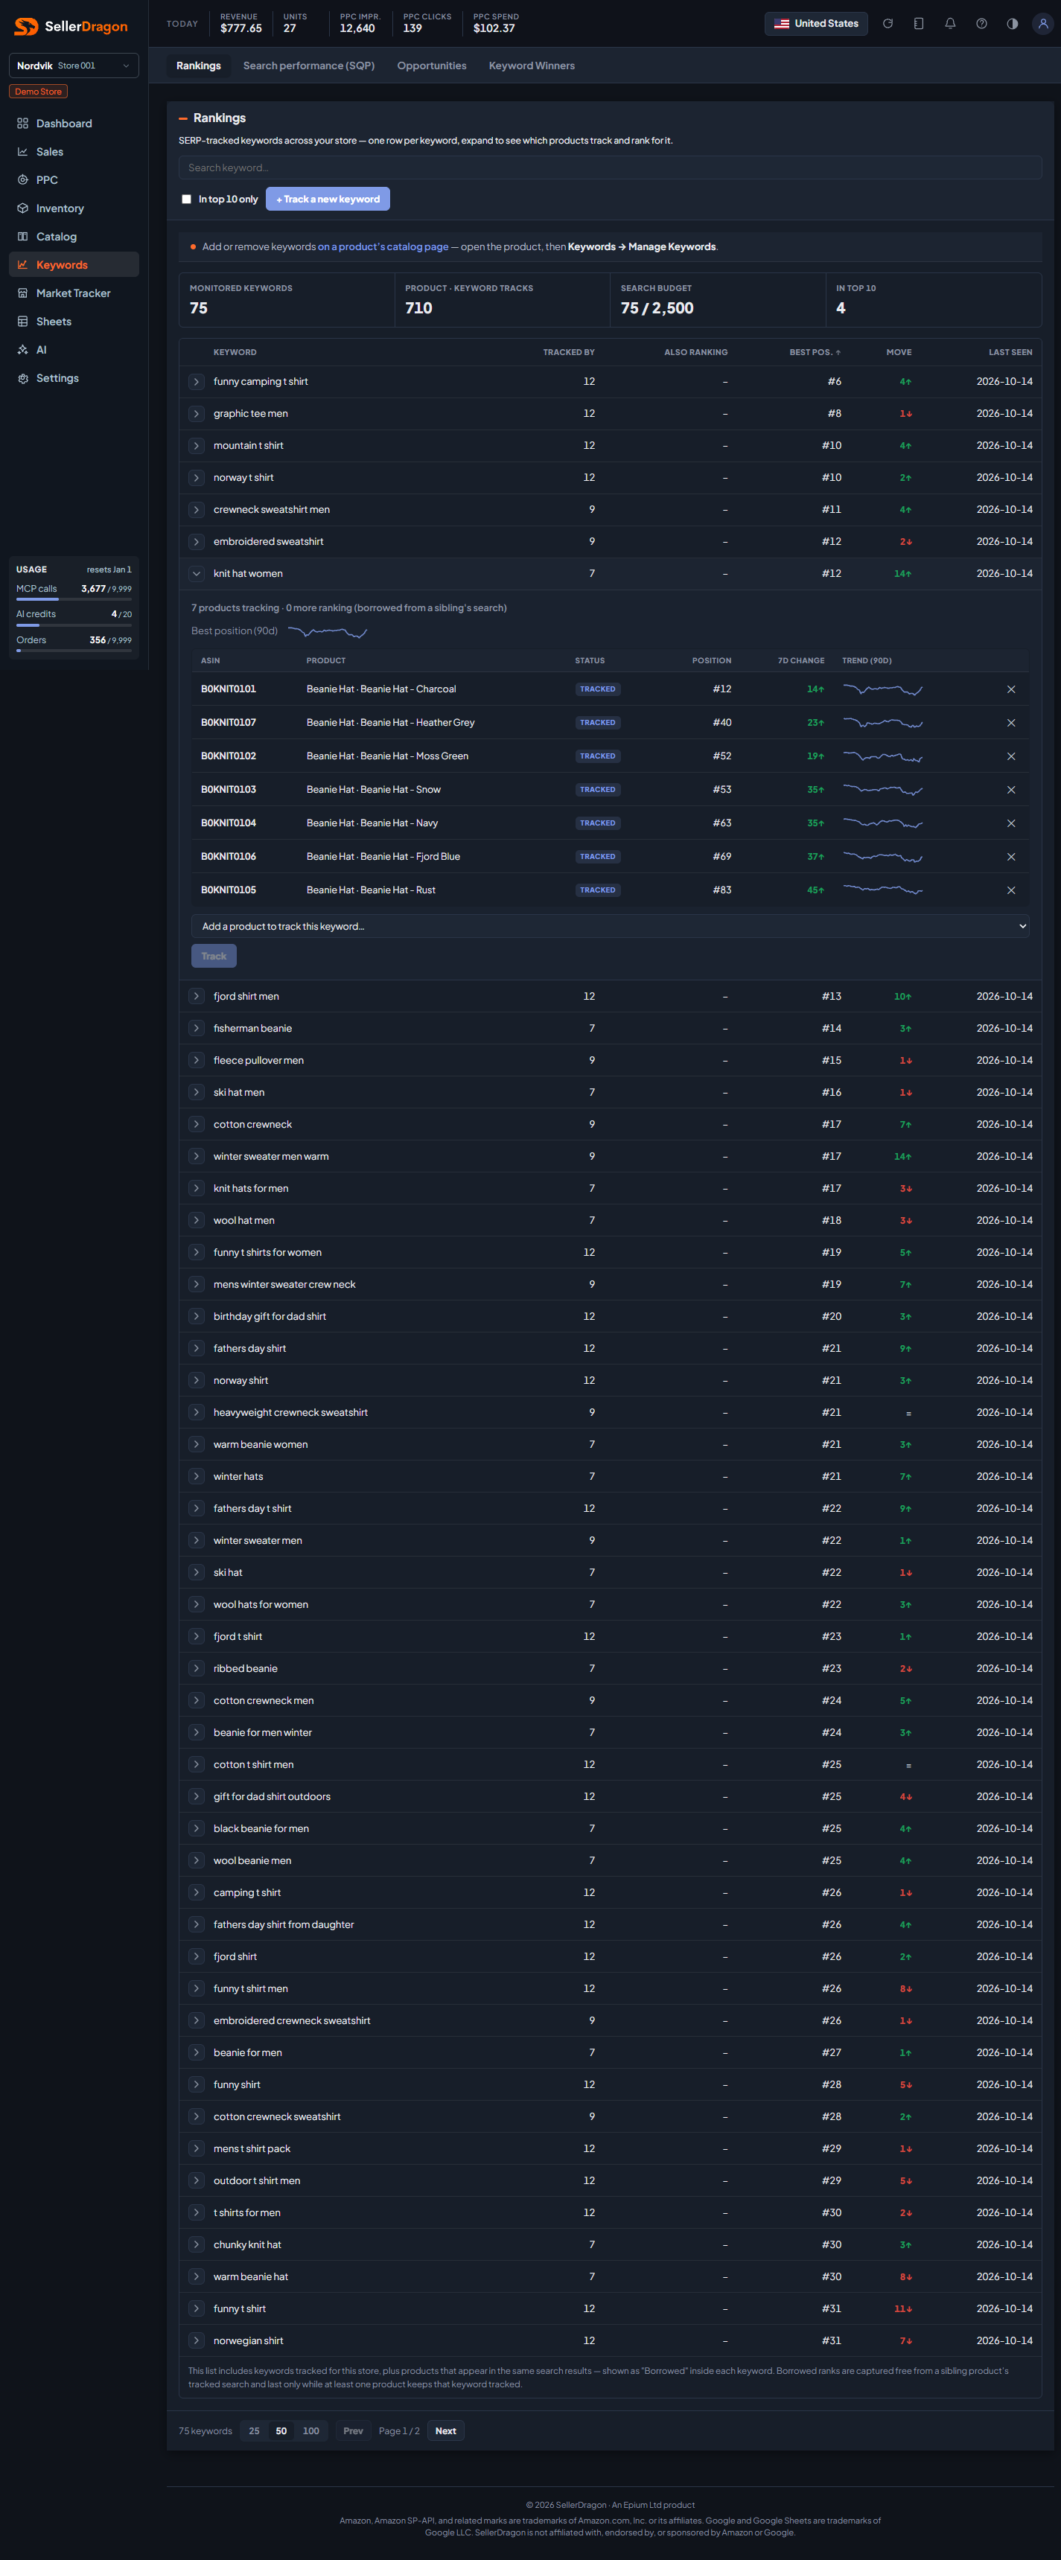The height and width of the screenshot is (2560, 1061).
Task: Toggle the dark/light theme icon
Action: pyautogui.click(x=1012, y=23)
